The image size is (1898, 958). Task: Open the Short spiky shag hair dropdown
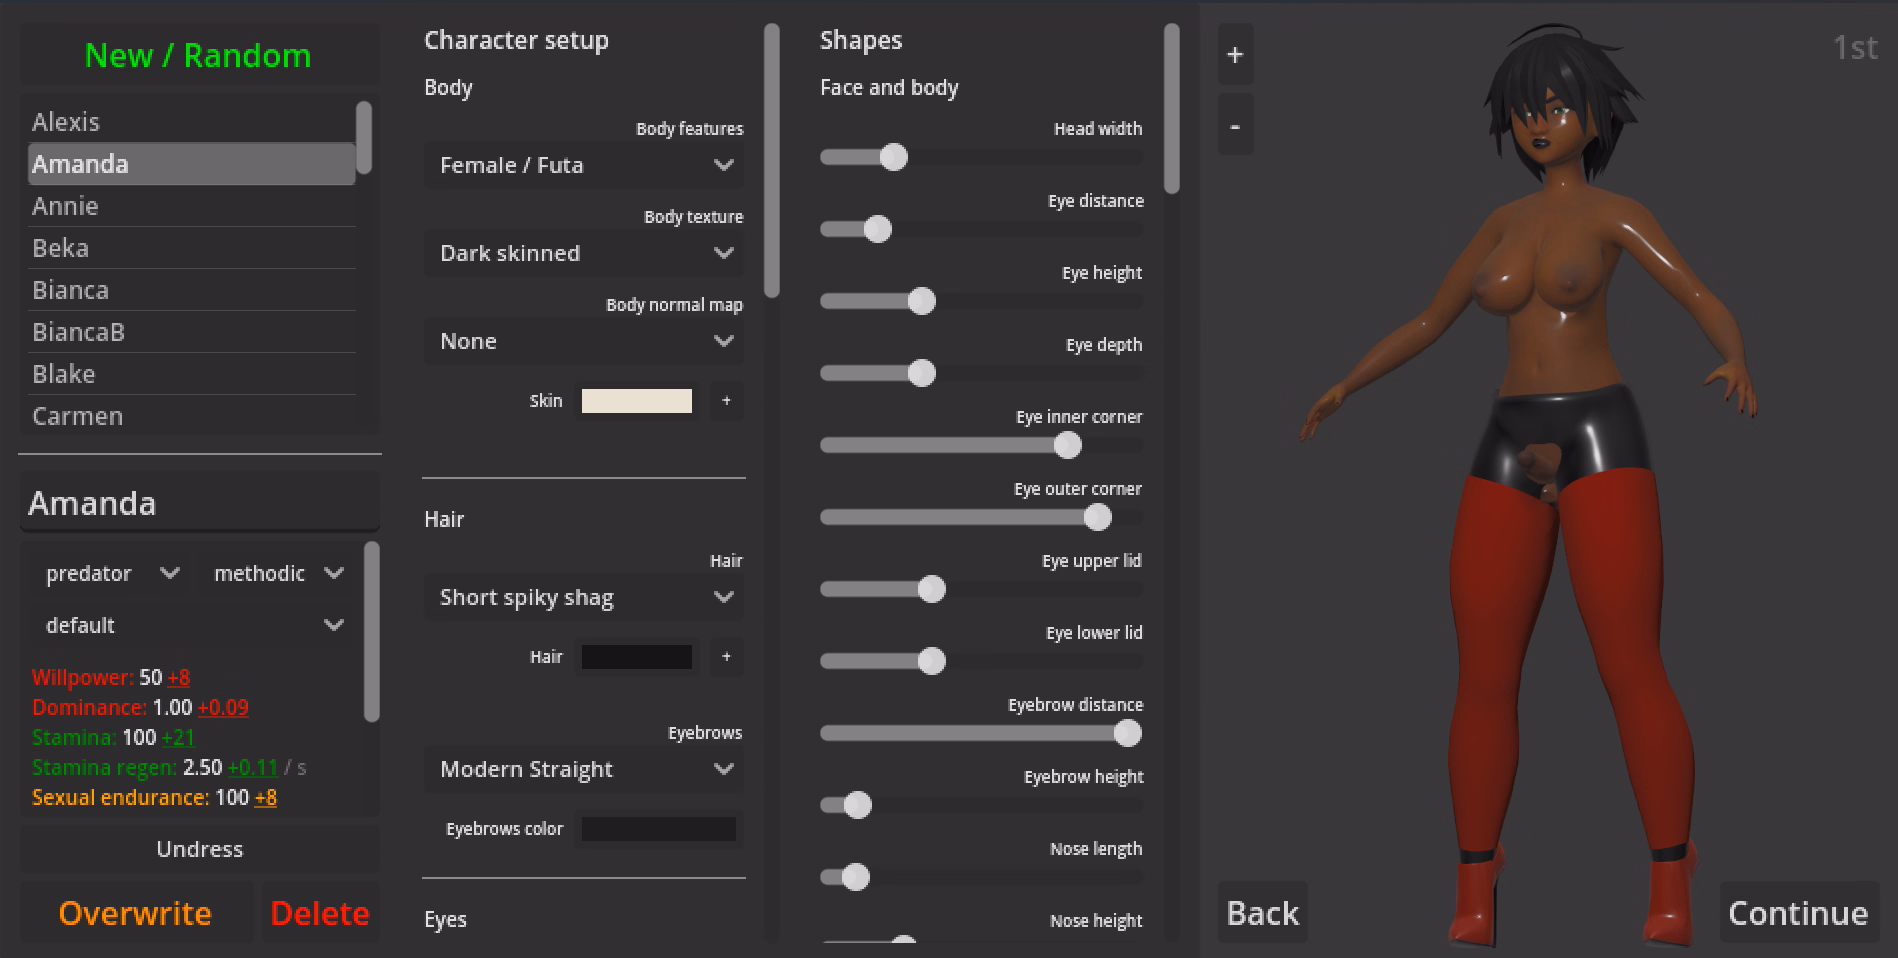[x=585, y=597]
